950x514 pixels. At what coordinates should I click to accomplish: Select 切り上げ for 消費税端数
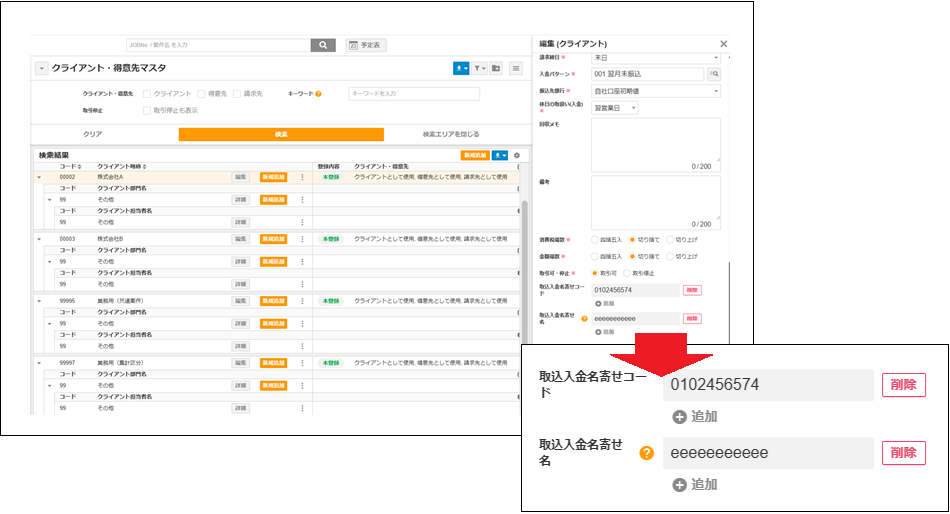[x=669, y=240]
